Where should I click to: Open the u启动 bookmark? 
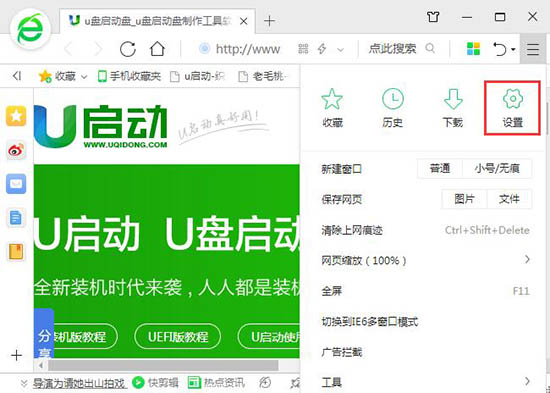[x=197, y=76]
